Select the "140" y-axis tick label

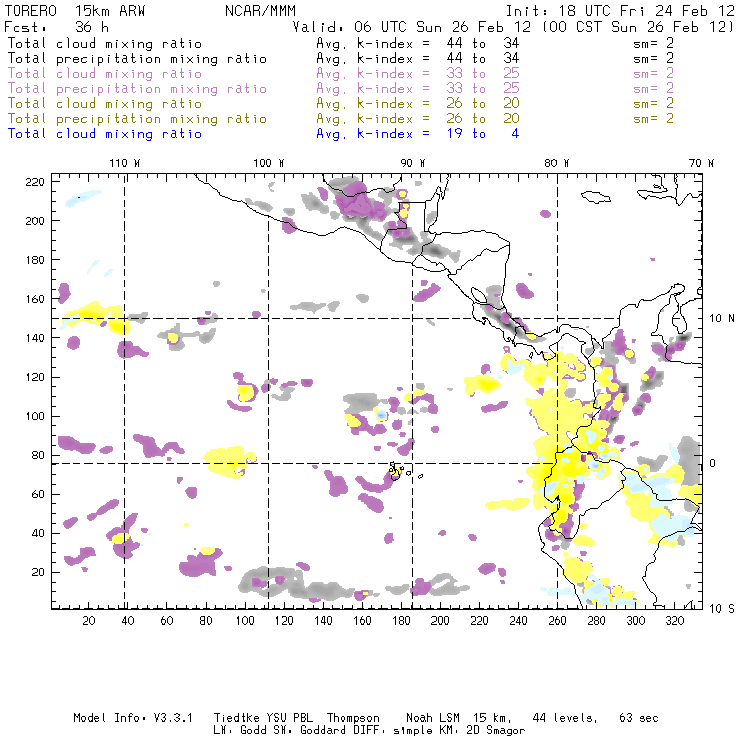click(x=35, y=338)
